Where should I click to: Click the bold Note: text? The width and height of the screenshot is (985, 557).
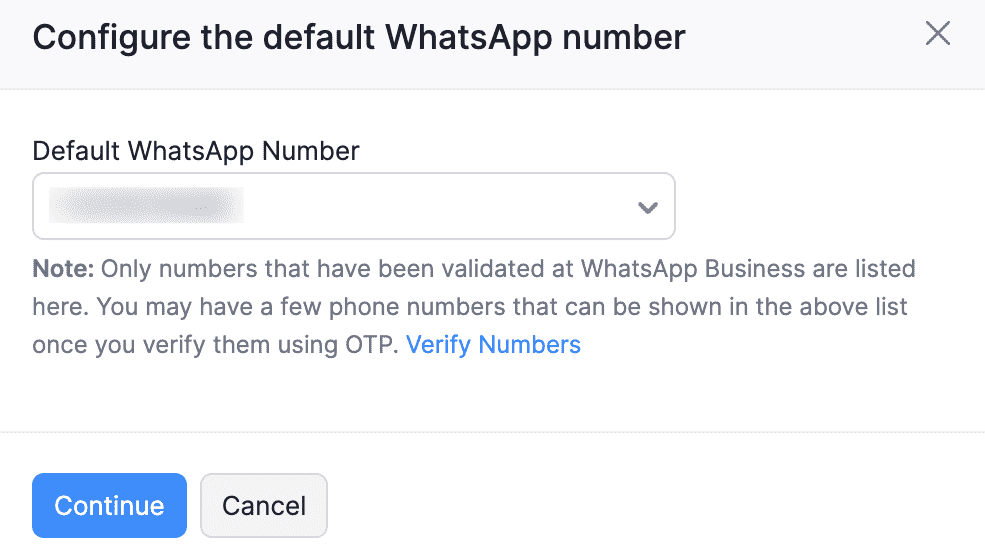[63, 269]
